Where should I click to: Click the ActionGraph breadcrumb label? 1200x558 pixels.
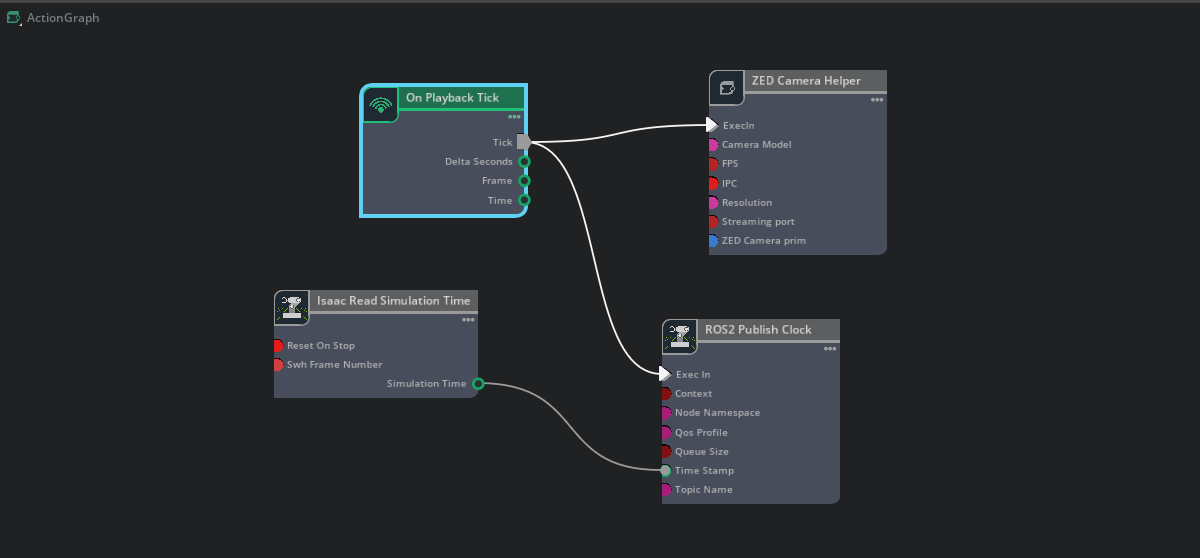(63, 18)
